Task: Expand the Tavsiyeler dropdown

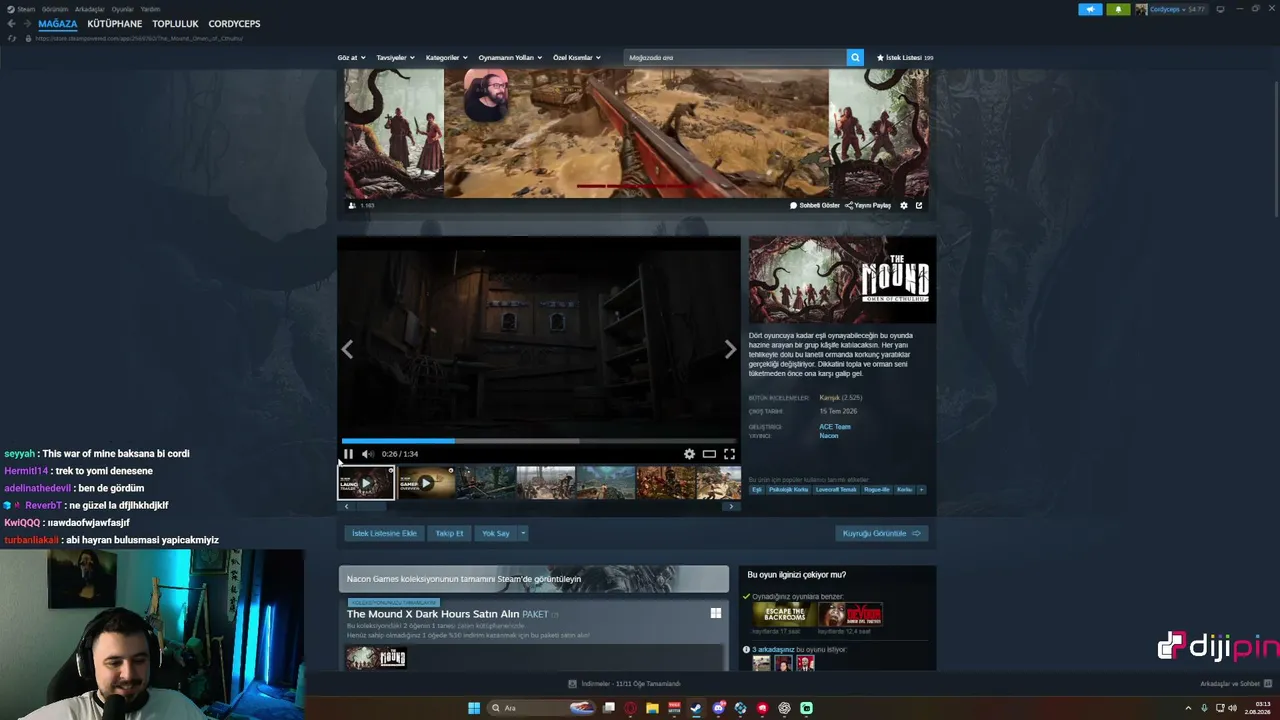Action: [395, 58]
